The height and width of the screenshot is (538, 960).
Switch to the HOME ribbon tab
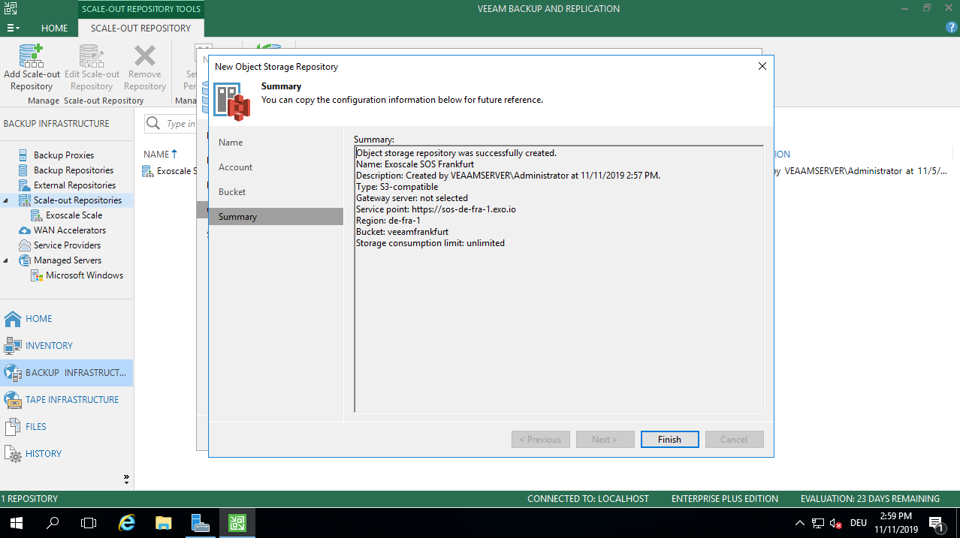click(54, 28)
